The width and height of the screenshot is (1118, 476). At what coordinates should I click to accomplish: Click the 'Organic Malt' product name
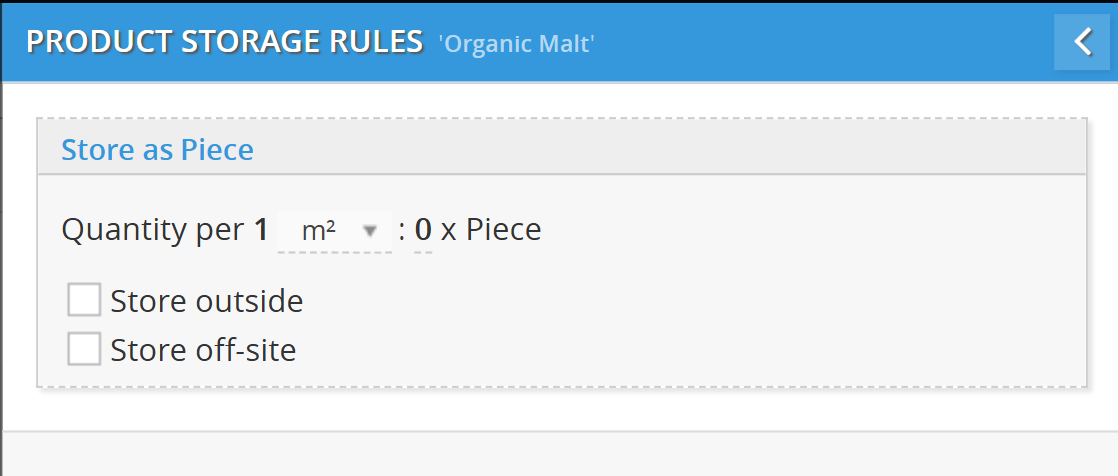[516, 43]
